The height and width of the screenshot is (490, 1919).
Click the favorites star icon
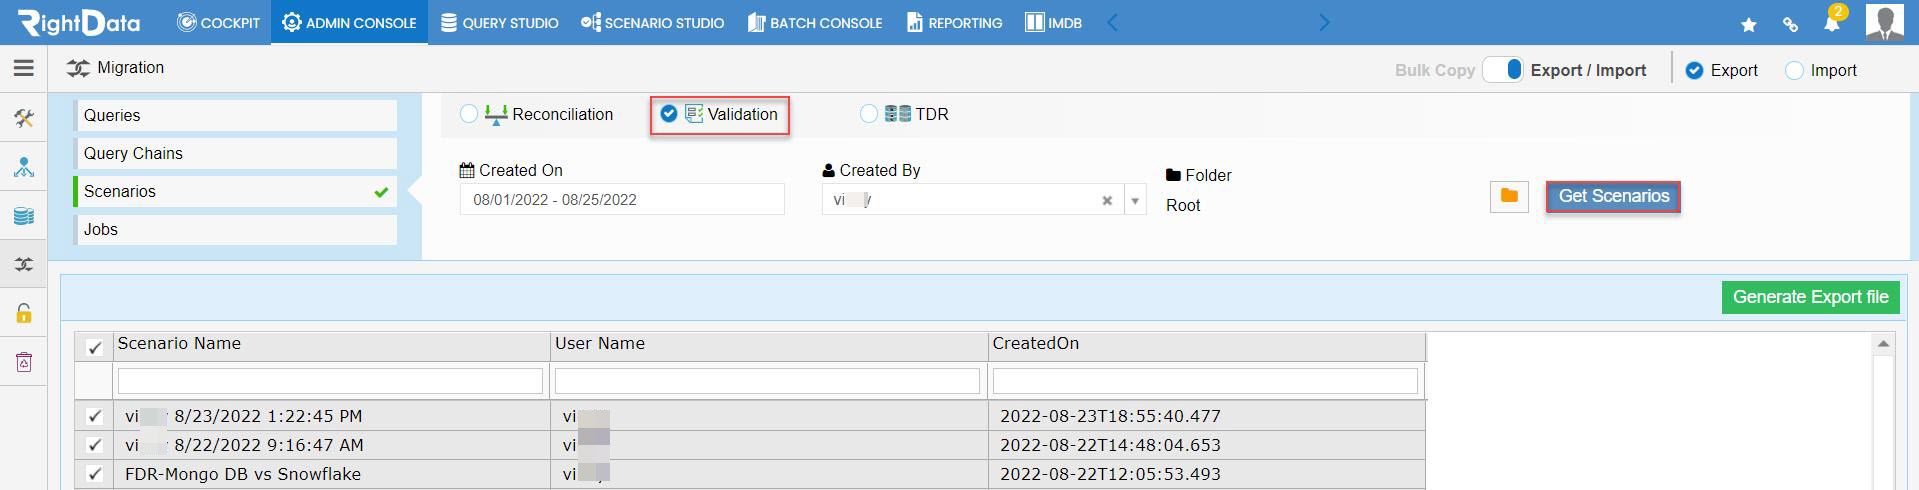click(x=1748, y=24)
